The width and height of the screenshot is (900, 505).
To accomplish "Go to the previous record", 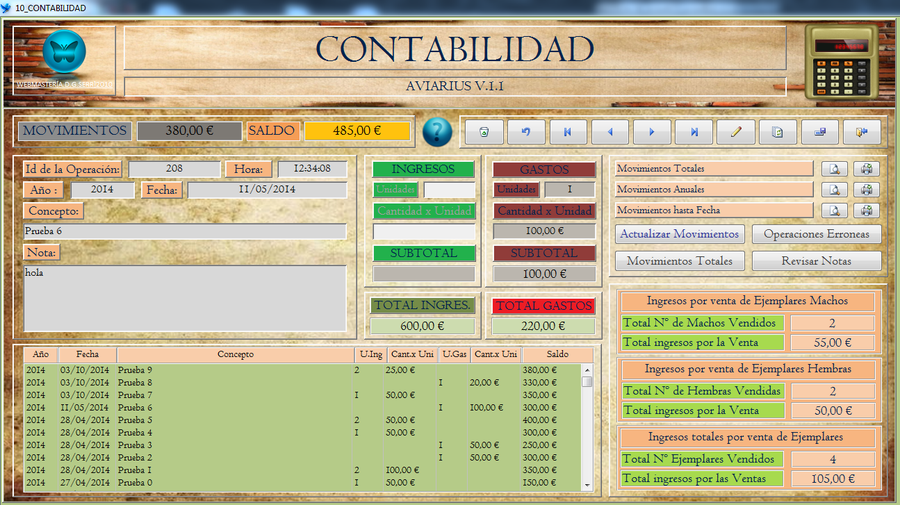I will (x=610, y=131).
